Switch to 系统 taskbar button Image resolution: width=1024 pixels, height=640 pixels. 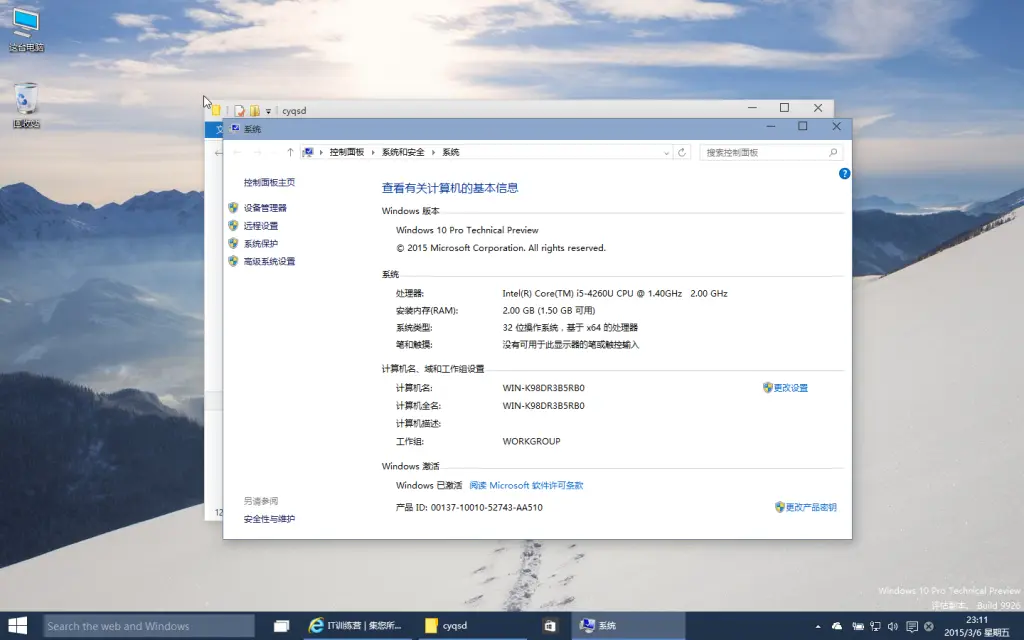click(627, 626)
